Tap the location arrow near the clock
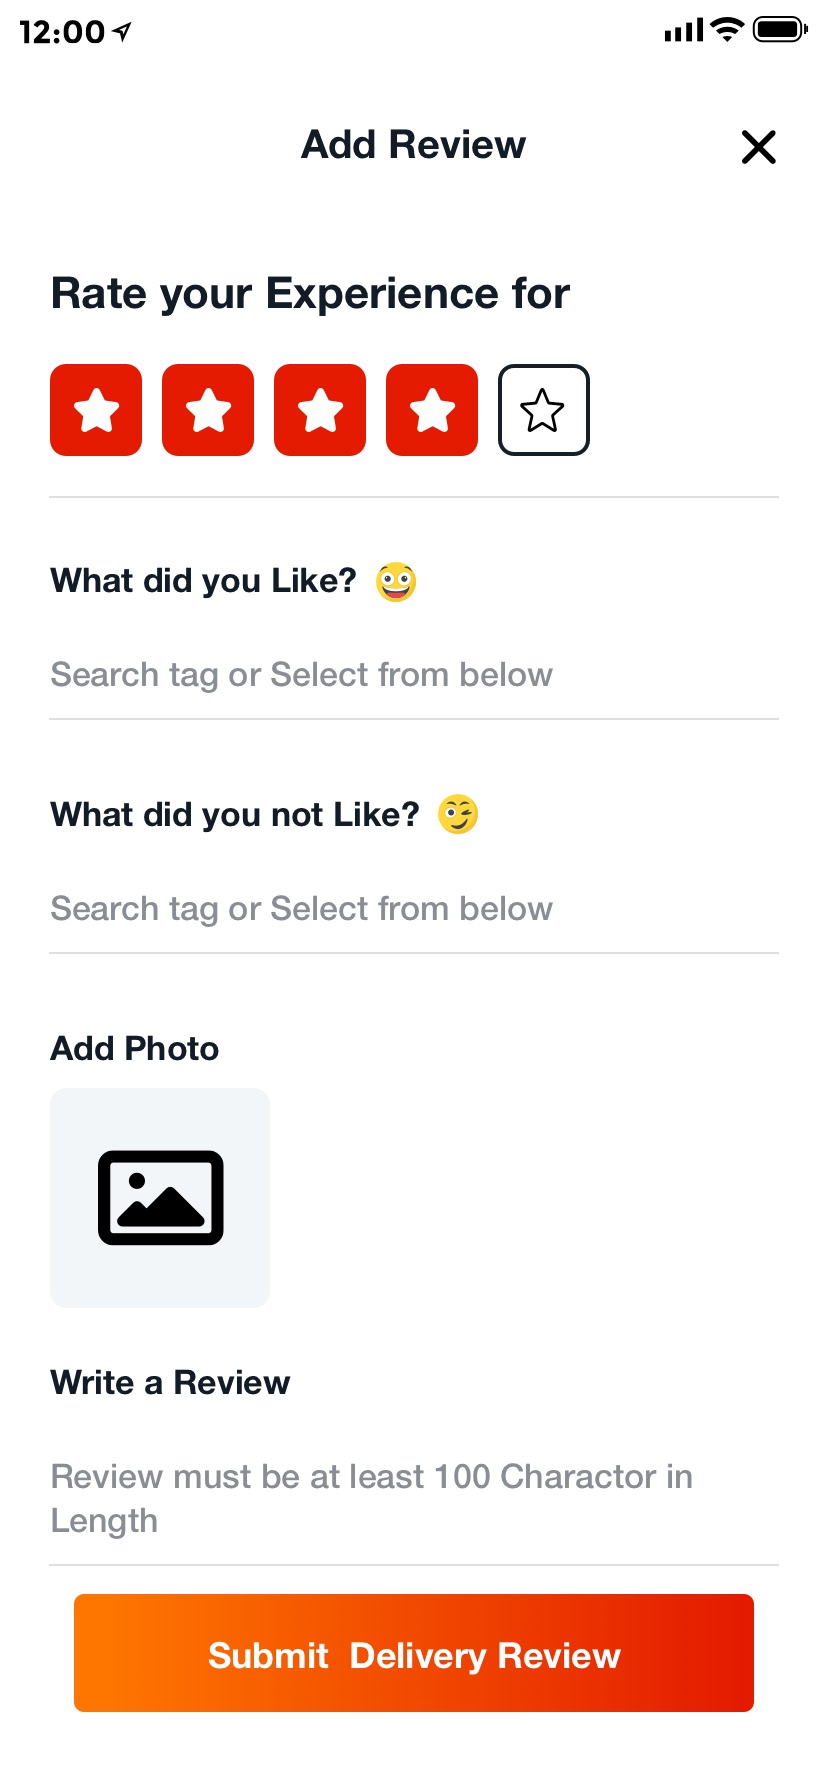The width and height of the screenshot is (828, 1792). [x=122, y=32]
